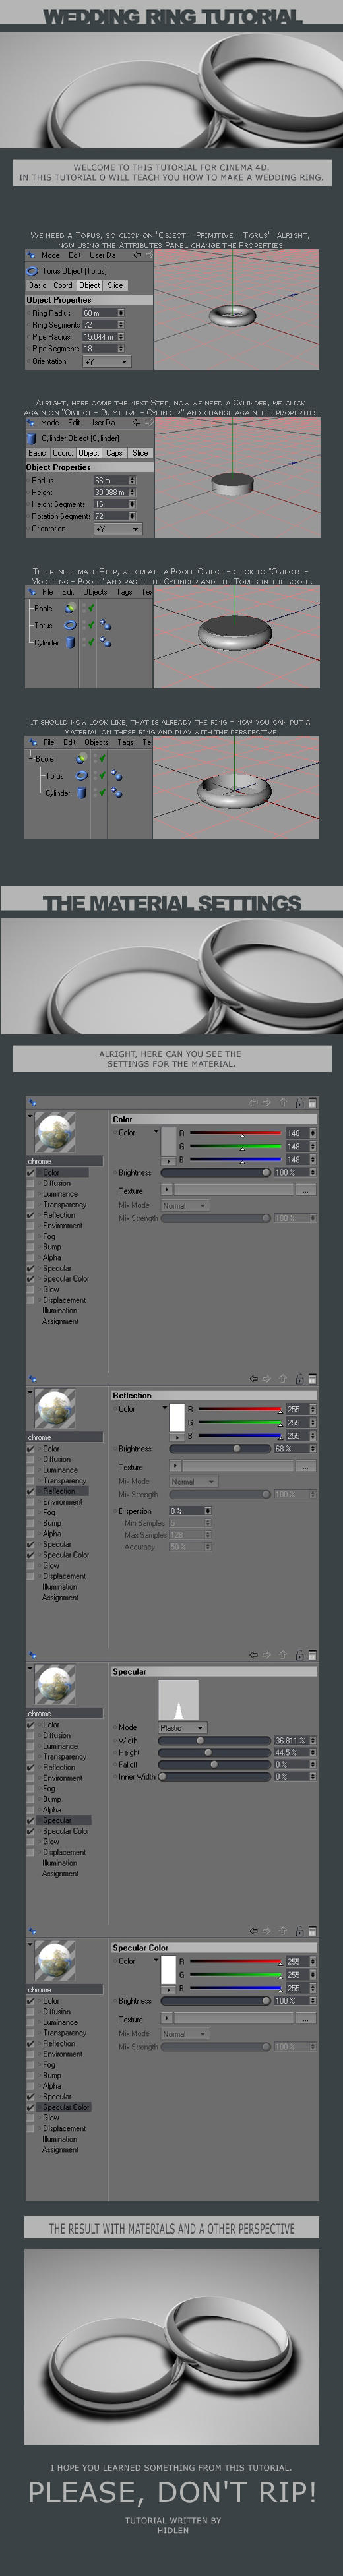343x2576 pixels.
Task: Click the back arrow in the Reflection material panel
Action: (x=253, y=1379)
